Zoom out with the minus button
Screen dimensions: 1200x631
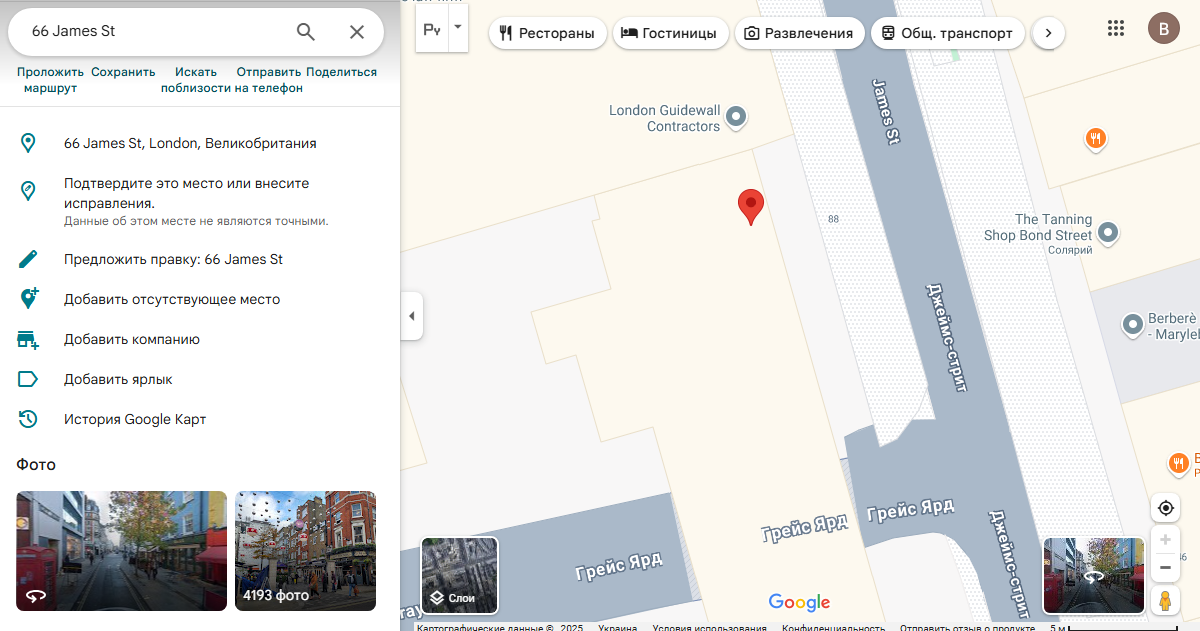[1165, 568]
